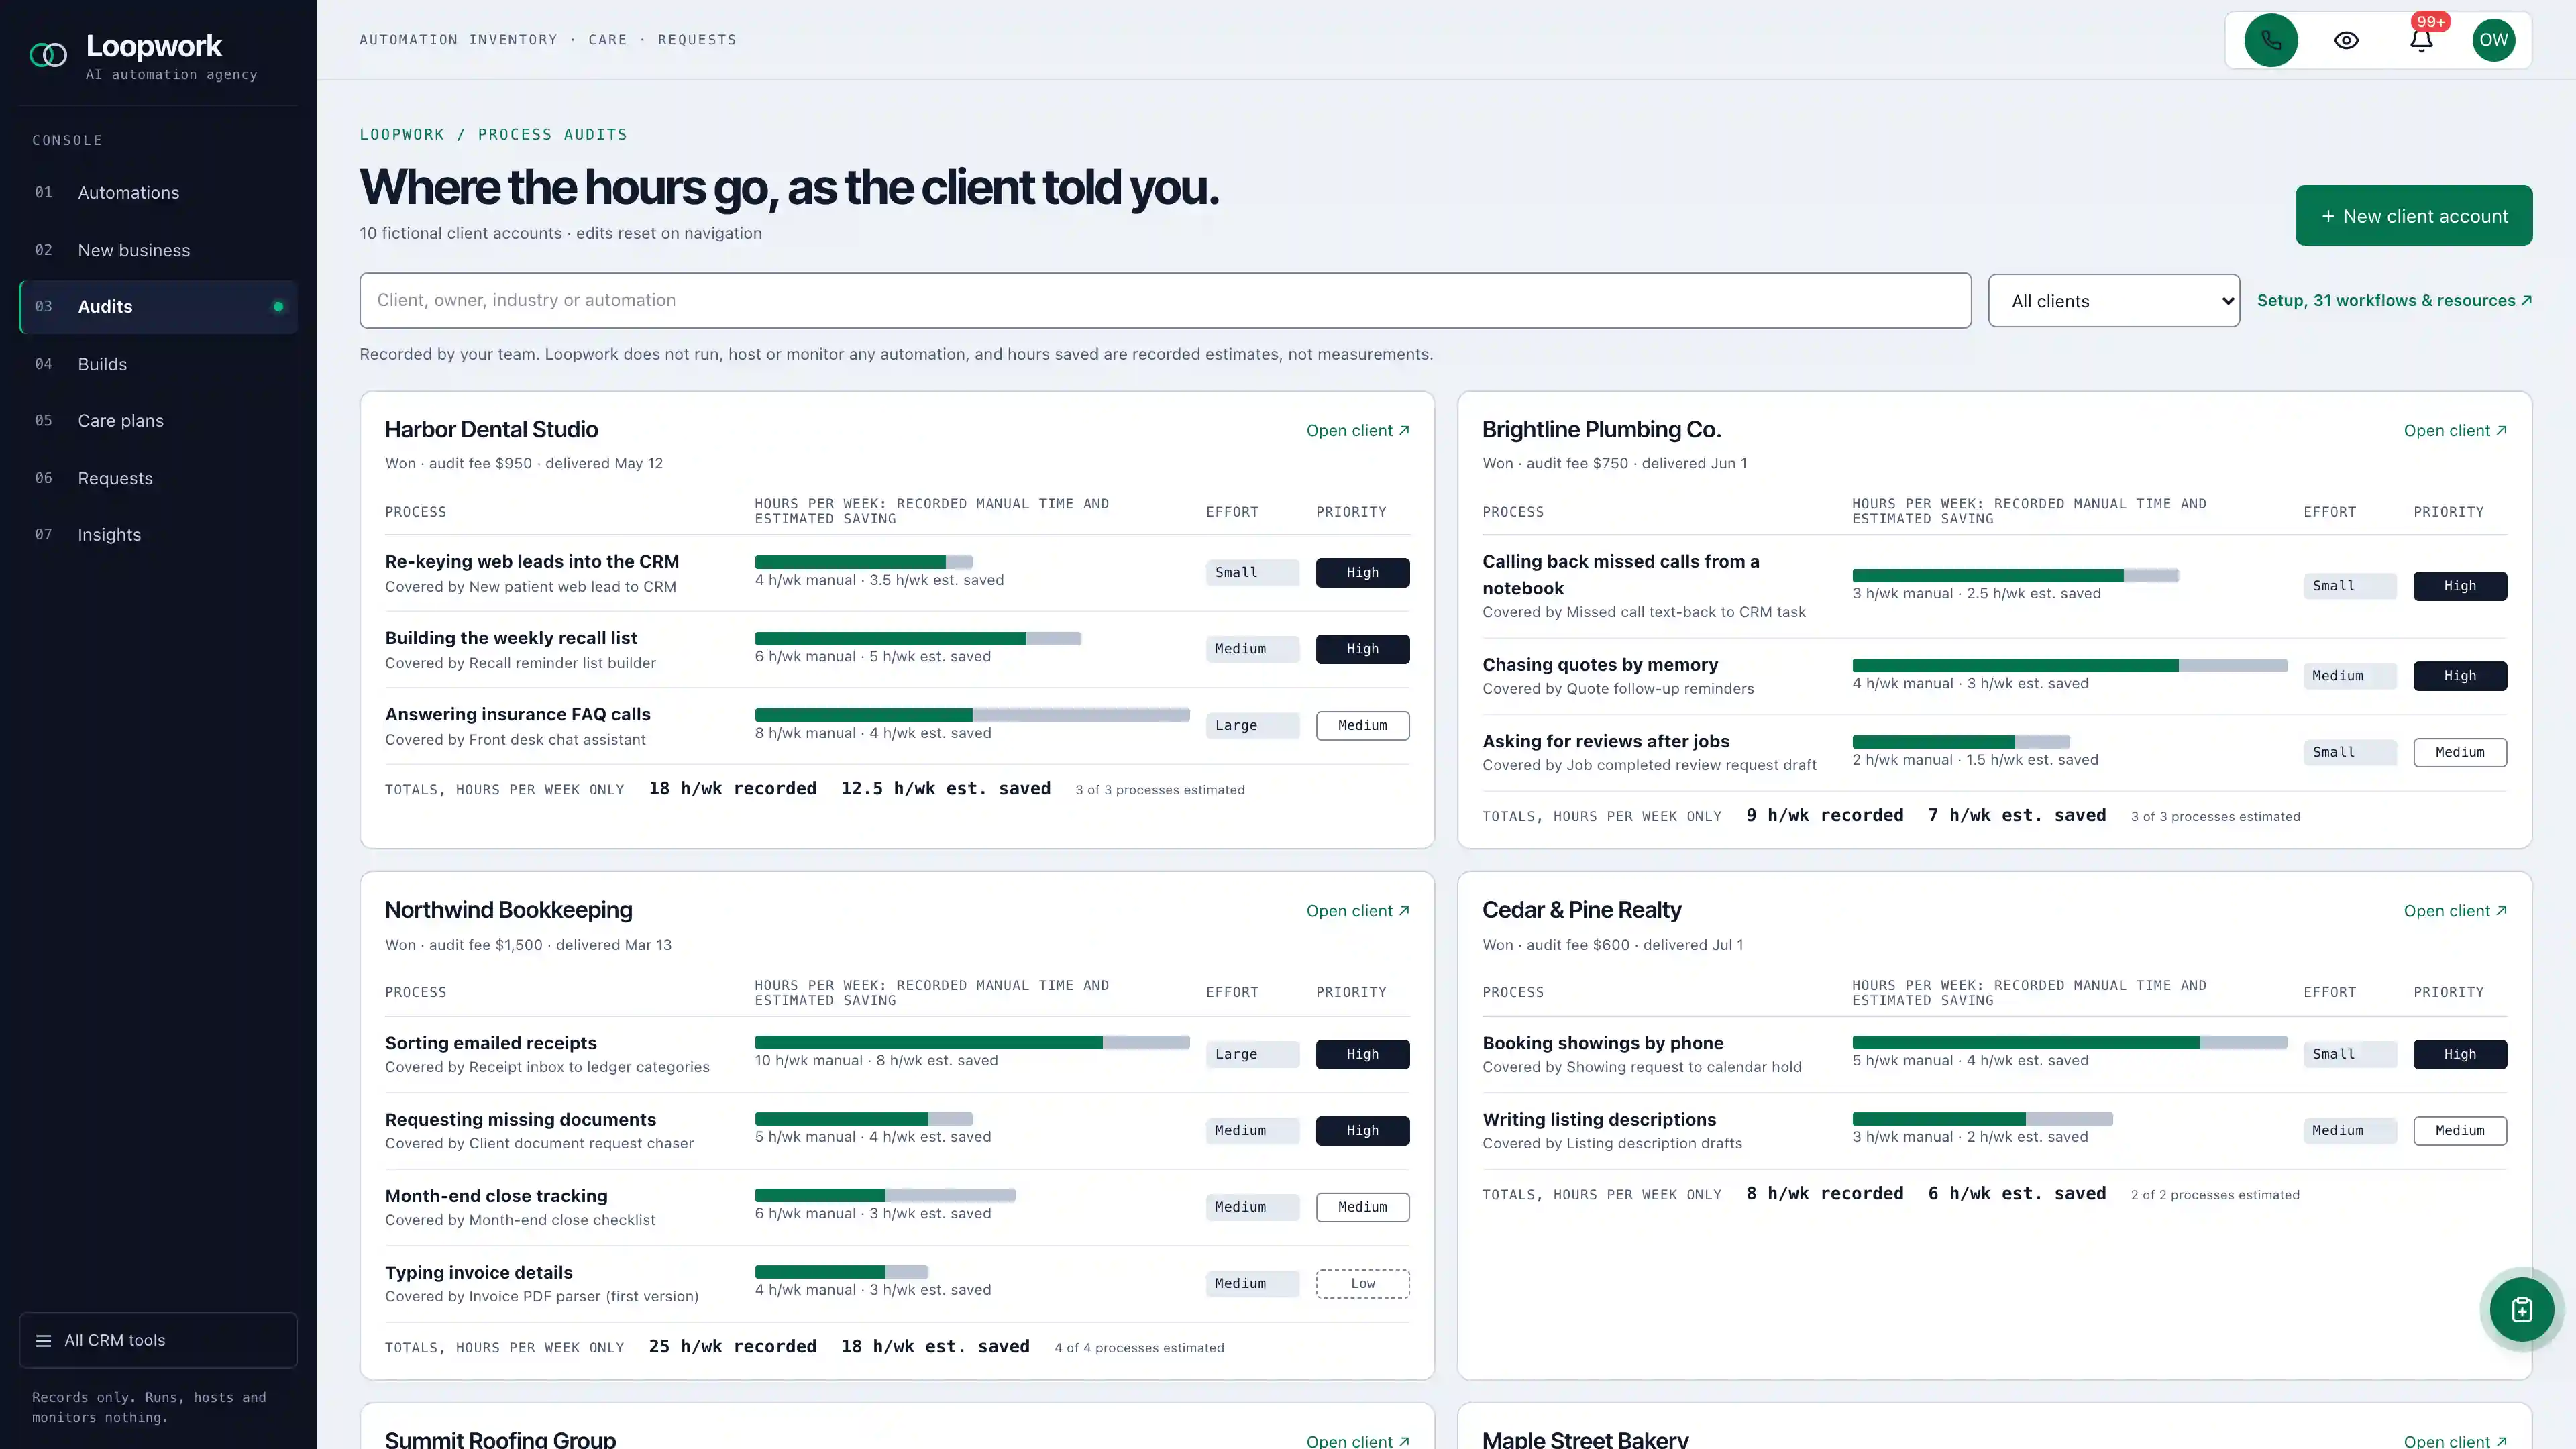Click hours bar for Building the weekly recall list

tap(918, 638)
